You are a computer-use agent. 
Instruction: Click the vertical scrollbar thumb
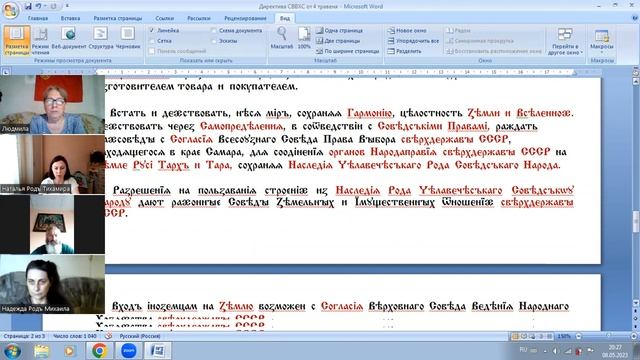click(x=636, y=221)
